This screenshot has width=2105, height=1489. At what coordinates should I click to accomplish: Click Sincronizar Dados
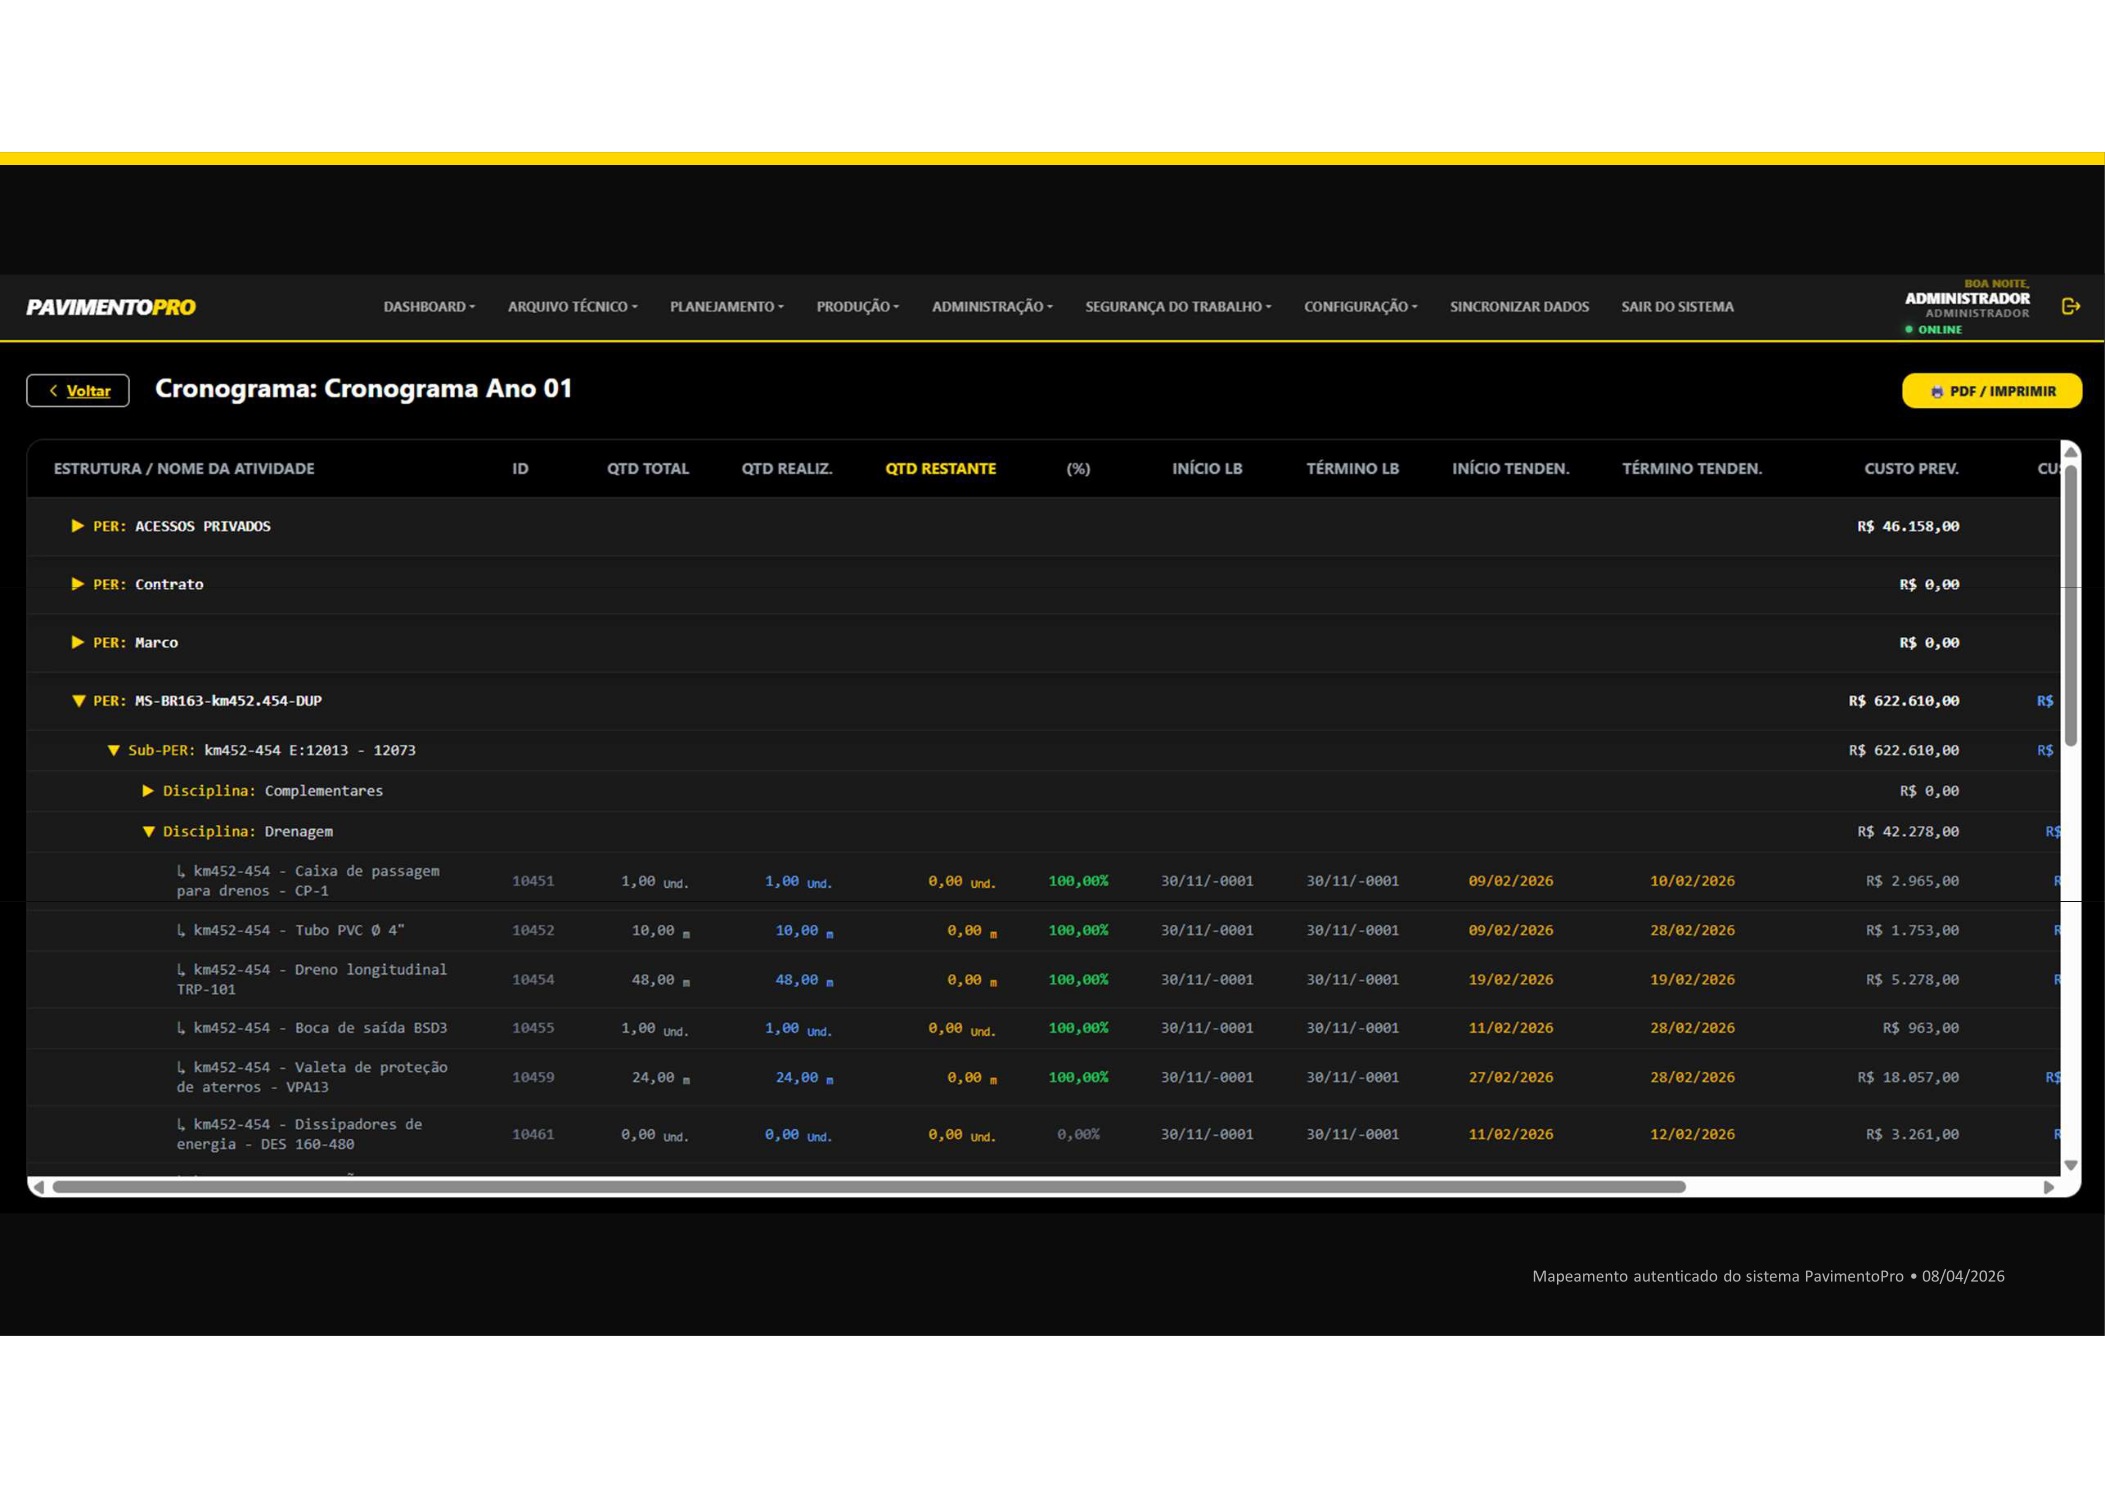(1519, 307)
